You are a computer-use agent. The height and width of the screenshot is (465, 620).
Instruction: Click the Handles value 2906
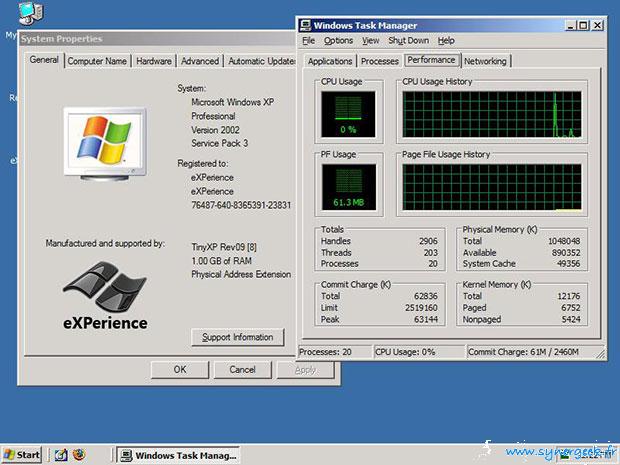click(x=428, y=241)
